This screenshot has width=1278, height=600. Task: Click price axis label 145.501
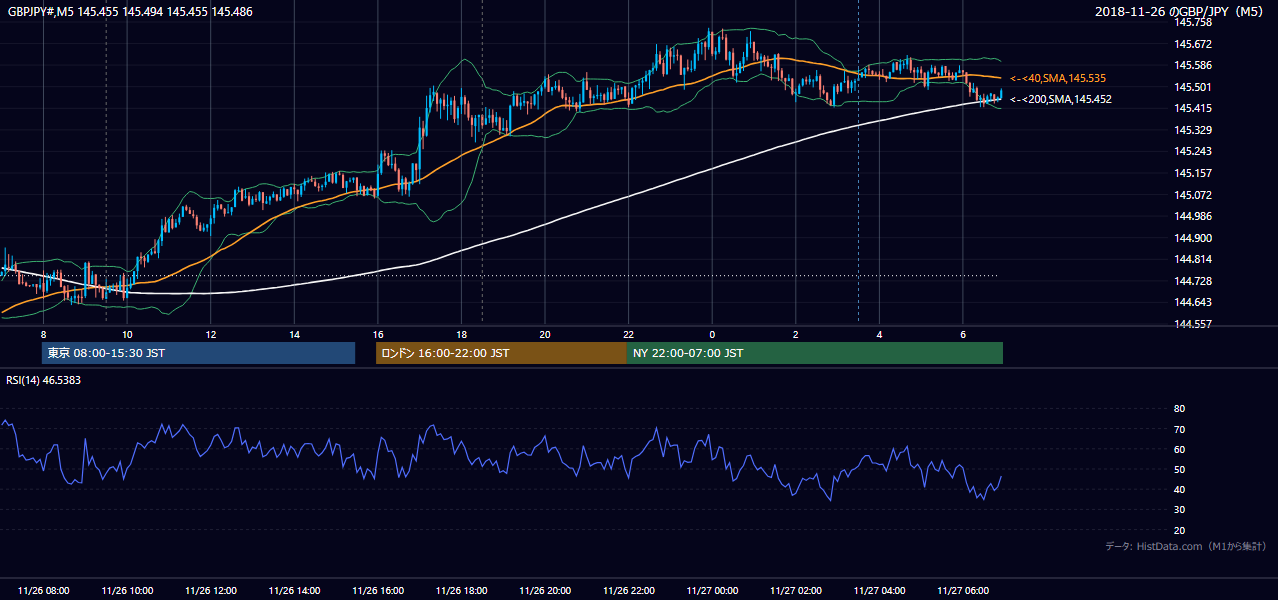coord(1191,87)
